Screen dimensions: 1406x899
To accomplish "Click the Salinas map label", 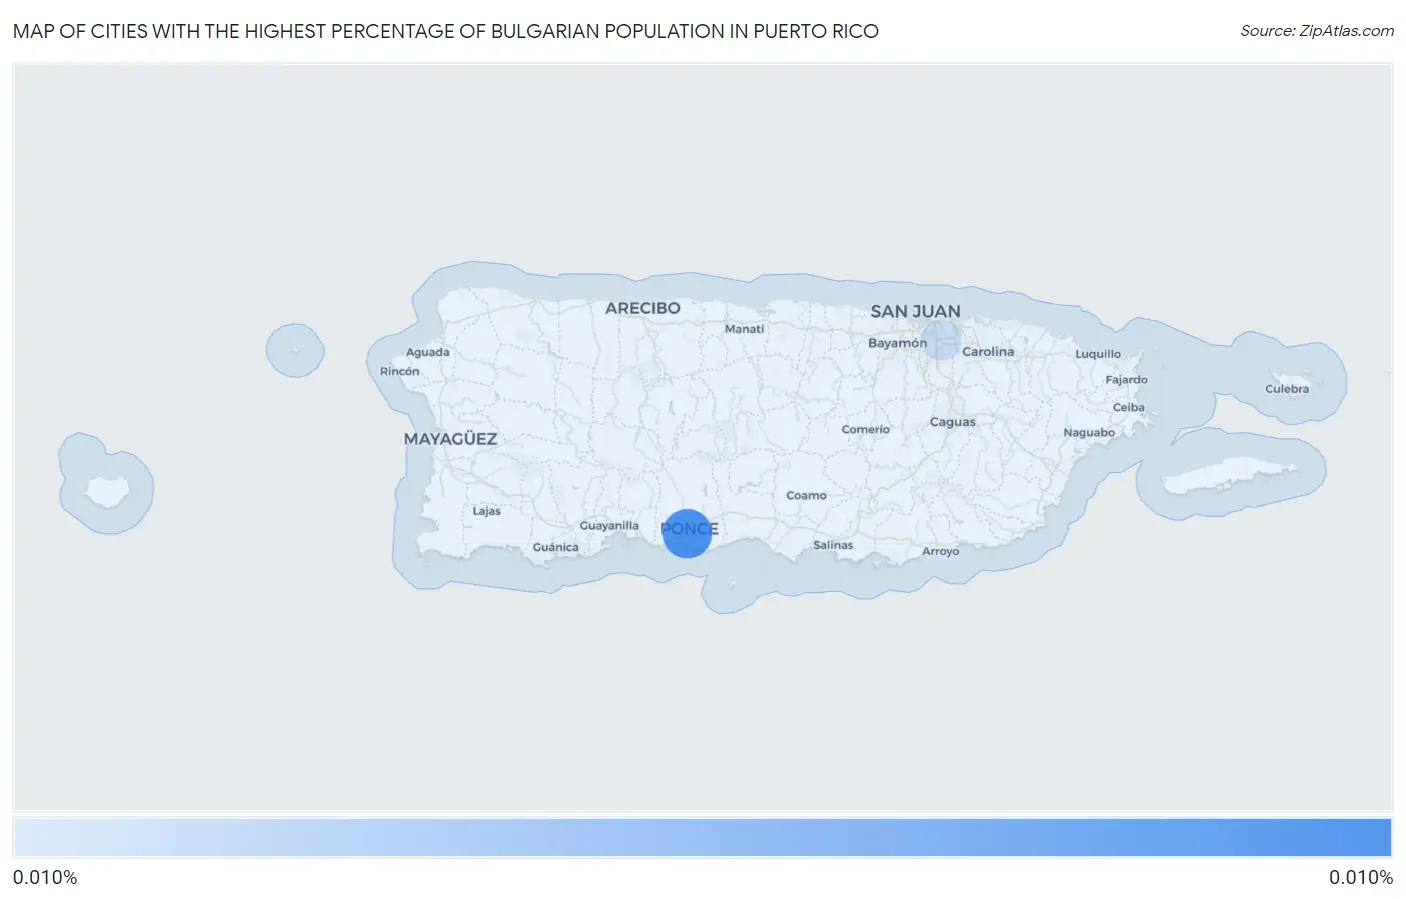I will (833, 546).
